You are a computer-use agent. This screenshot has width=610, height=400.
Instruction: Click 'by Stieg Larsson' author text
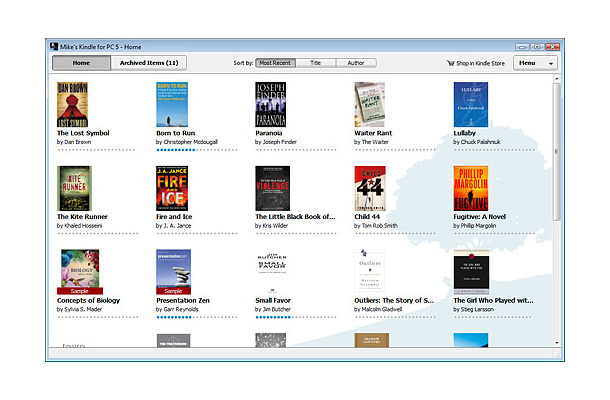point(473,309)
